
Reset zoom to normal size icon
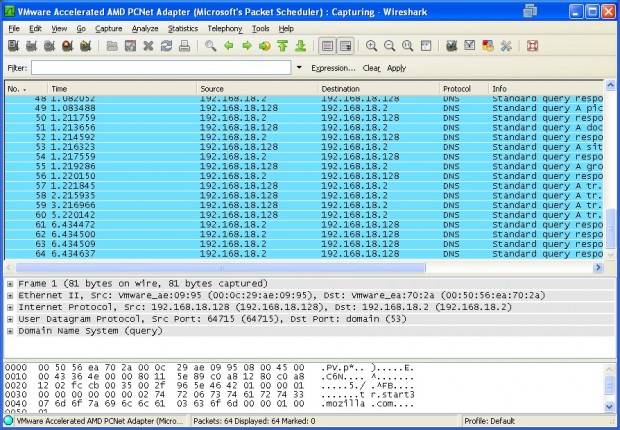click(x=408, y=46)
